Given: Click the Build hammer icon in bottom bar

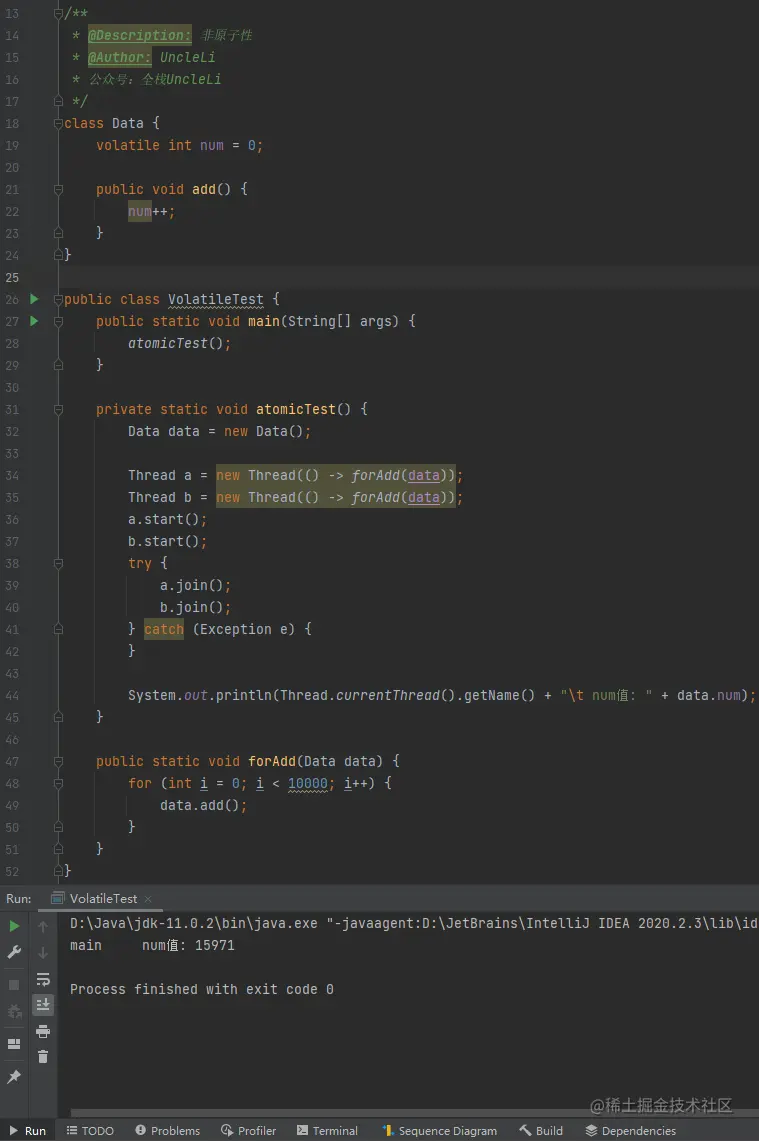Looking at the screenshot, I should pyautogui.click(x=525, y=1130).
